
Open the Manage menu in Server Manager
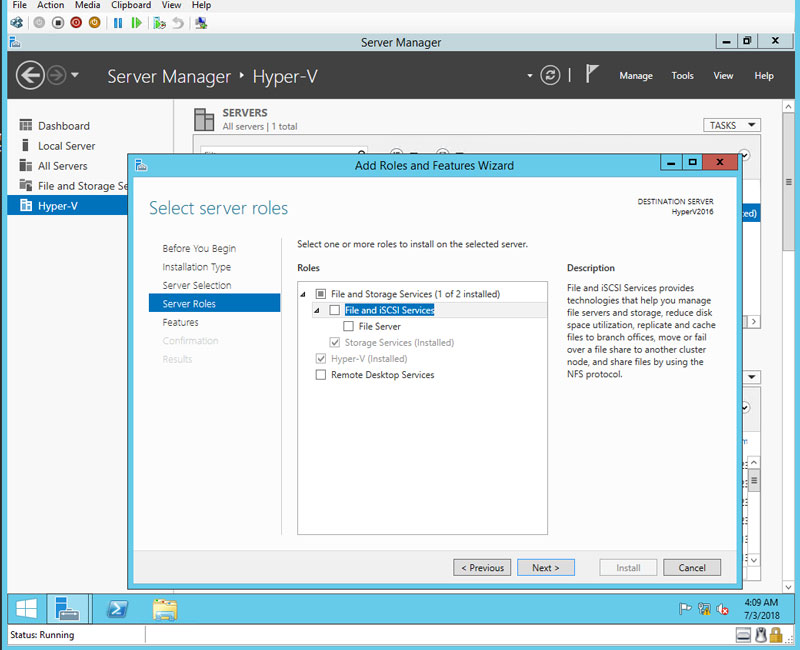coord(635,76)
